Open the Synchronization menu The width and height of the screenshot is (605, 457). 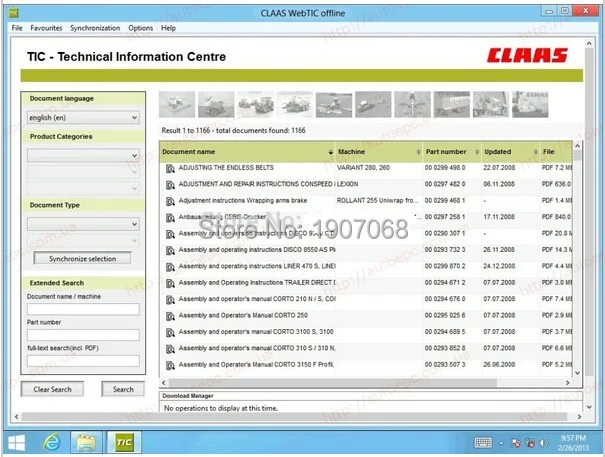95,28
